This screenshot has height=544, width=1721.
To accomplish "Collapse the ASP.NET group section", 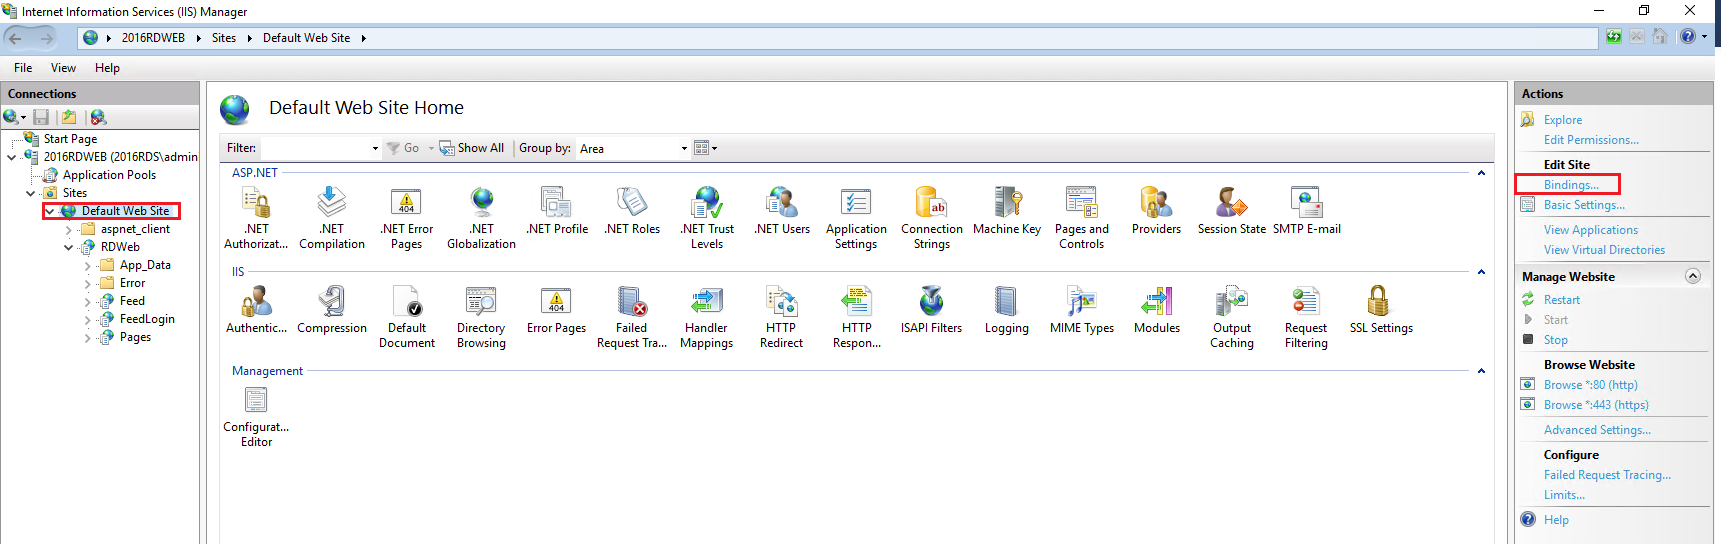I will click(1481, 173).
